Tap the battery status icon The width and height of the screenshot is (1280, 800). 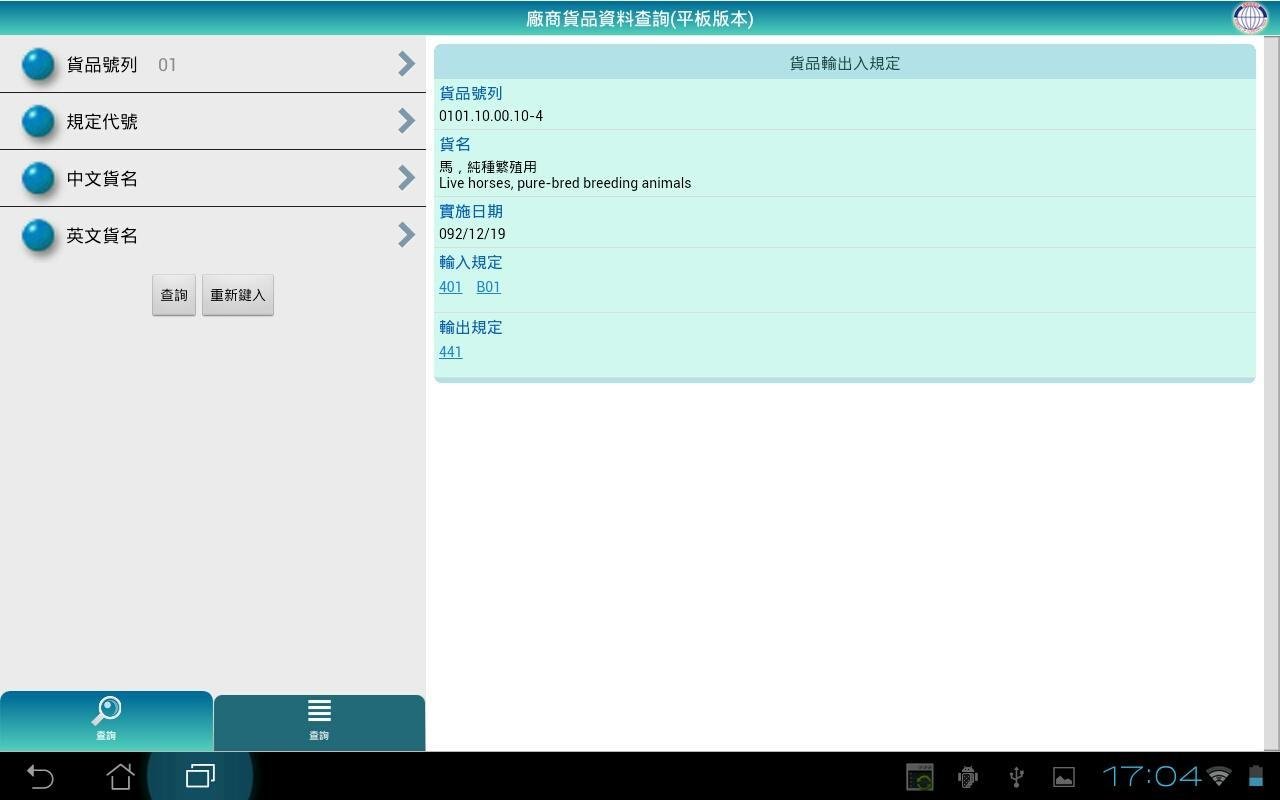[x=1255, y=776]
